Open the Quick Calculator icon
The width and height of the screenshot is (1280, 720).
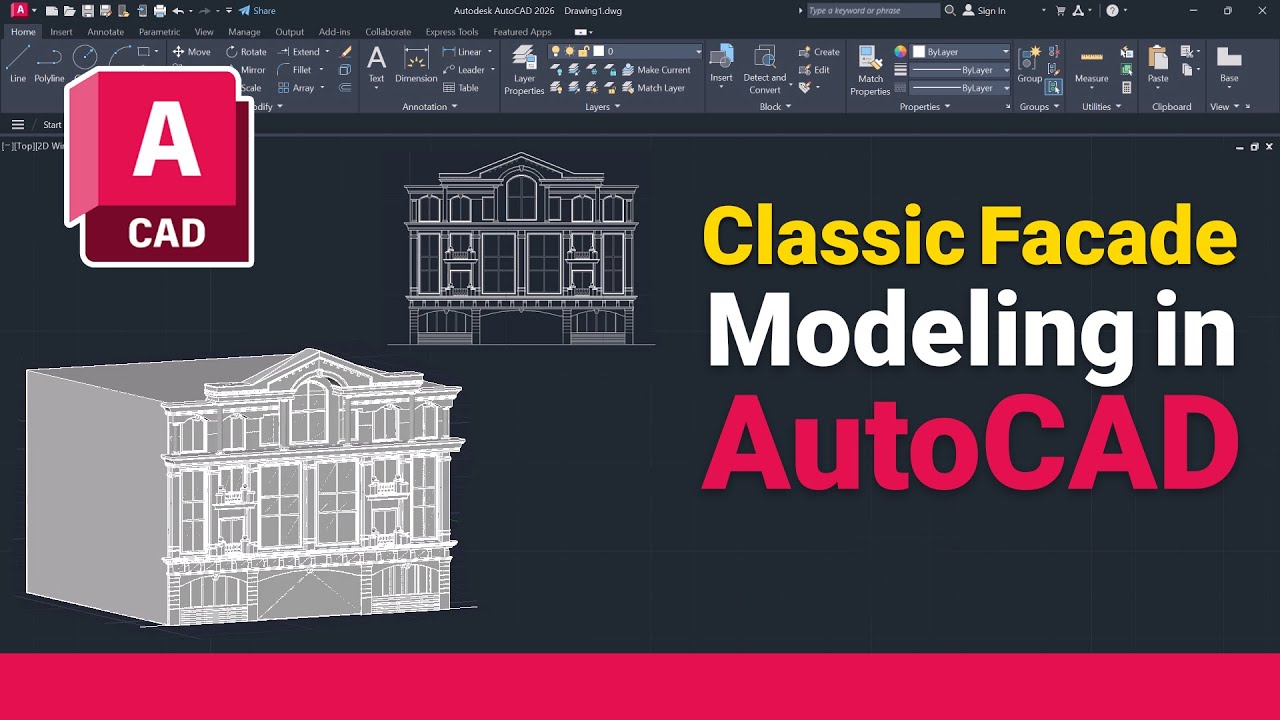pyautogui.click(x=1127, y=88)
